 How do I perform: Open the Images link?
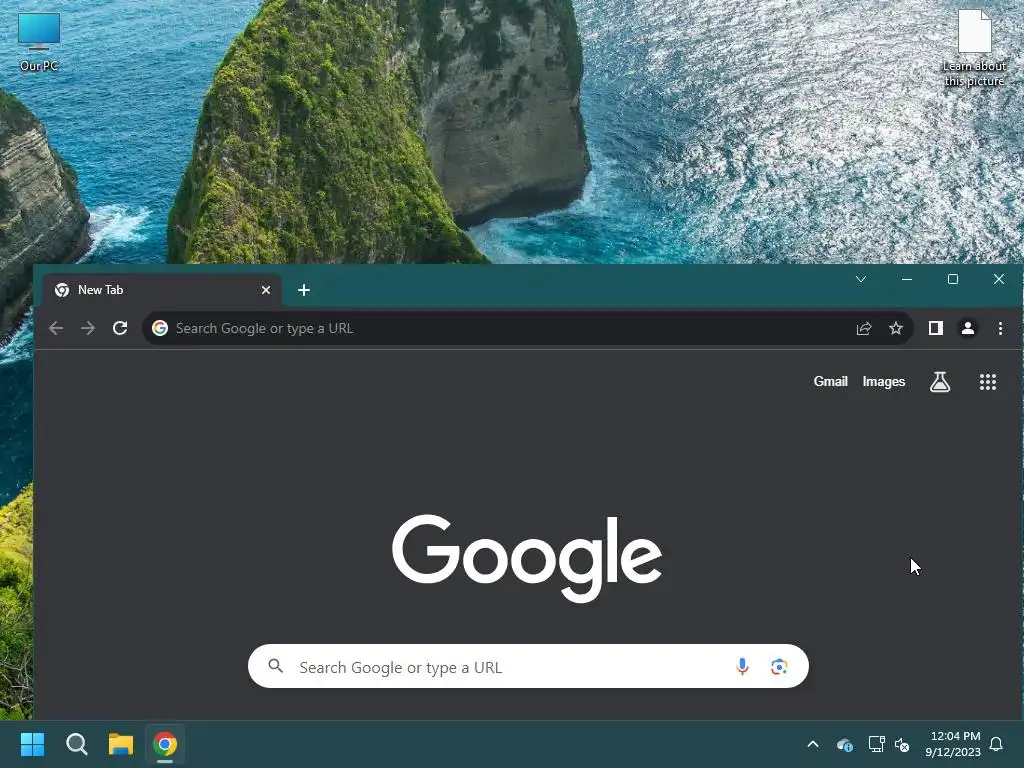884,381
